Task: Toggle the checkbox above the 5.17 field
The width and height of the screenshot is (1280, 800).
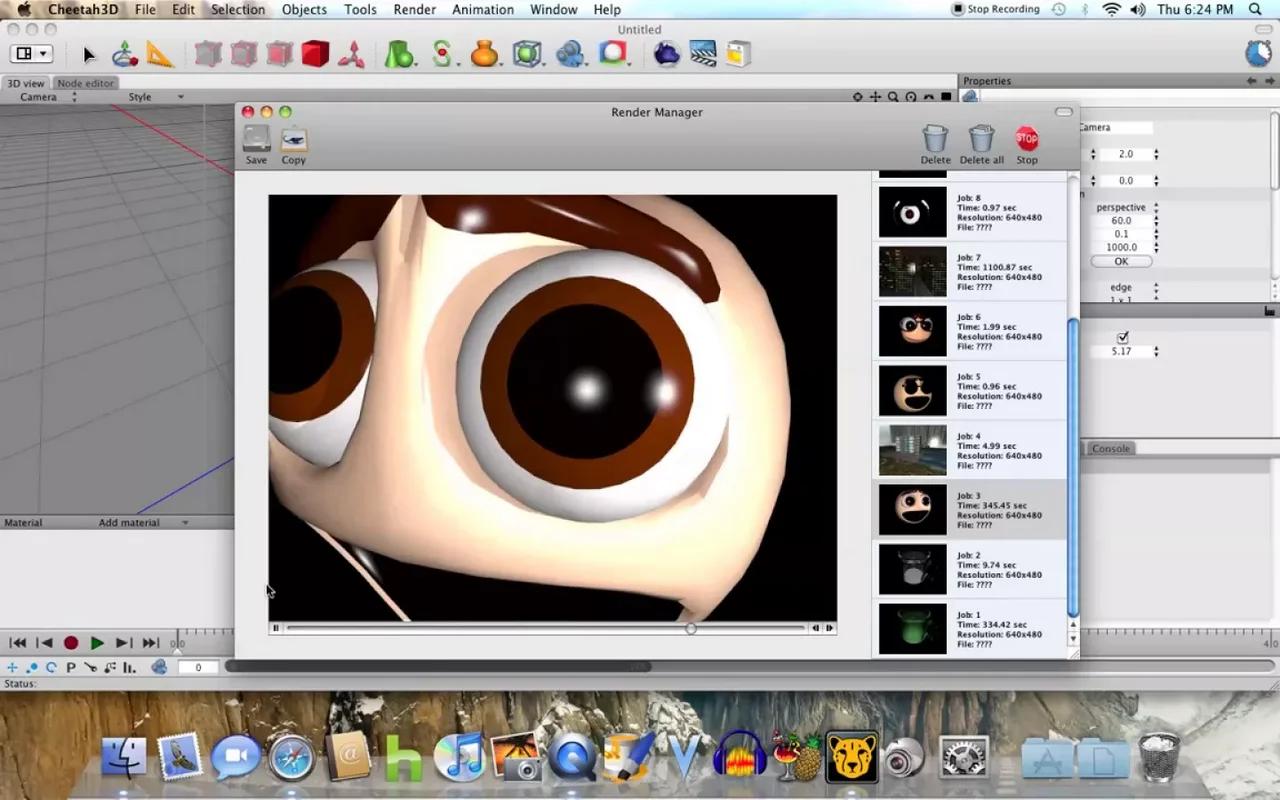Action: 1122,338
